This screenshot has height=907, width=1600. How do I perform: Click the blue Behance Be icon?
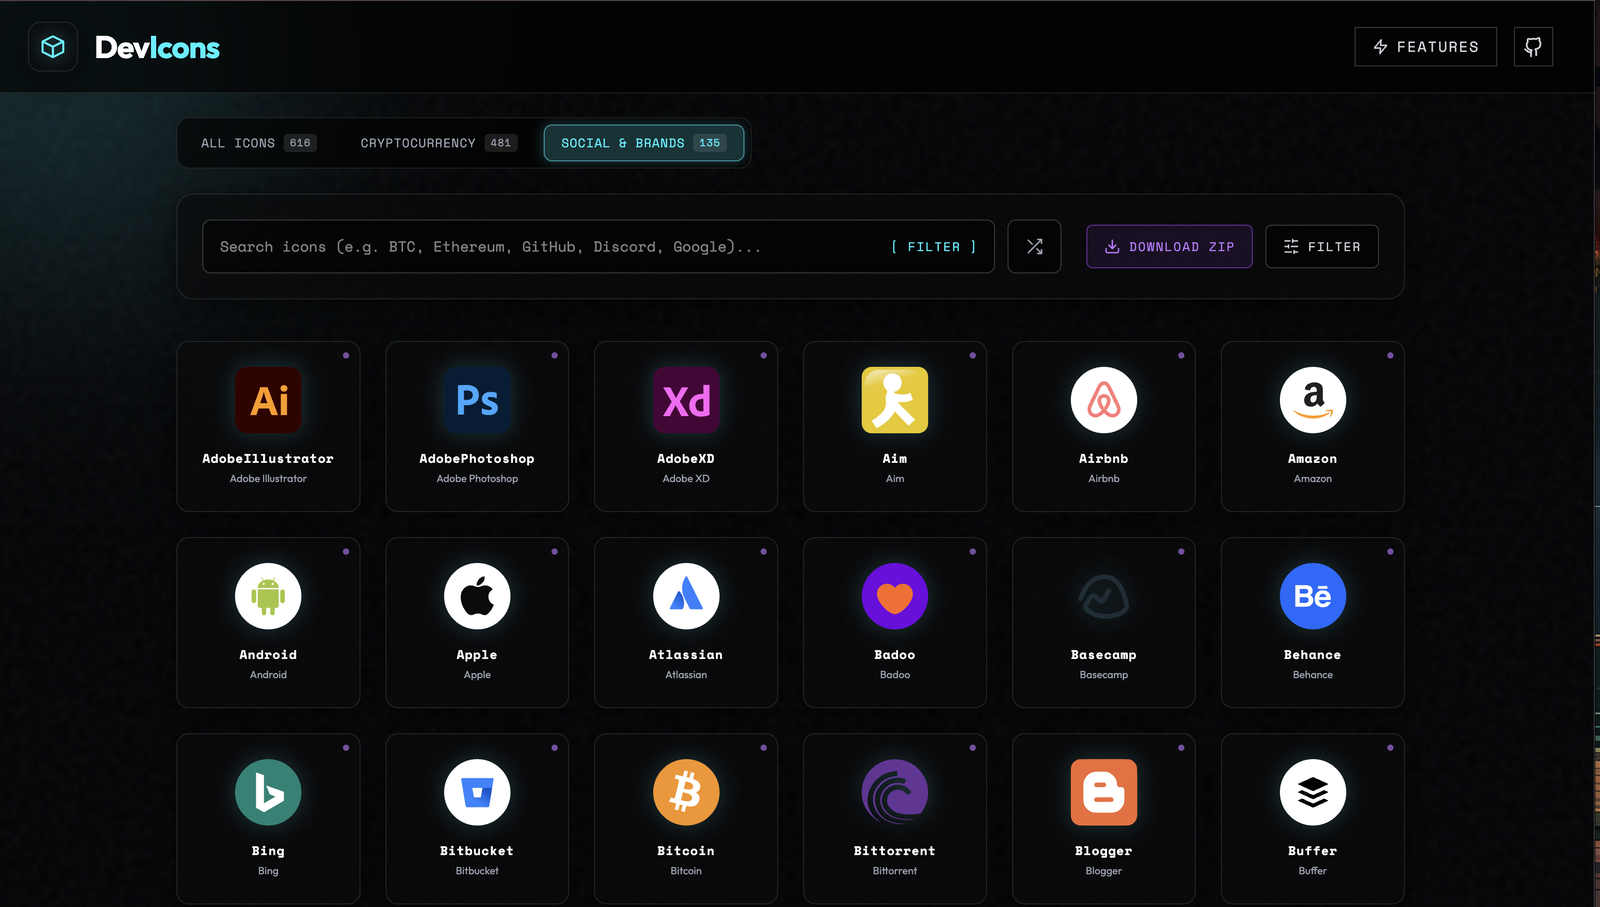pos(1313,596)
